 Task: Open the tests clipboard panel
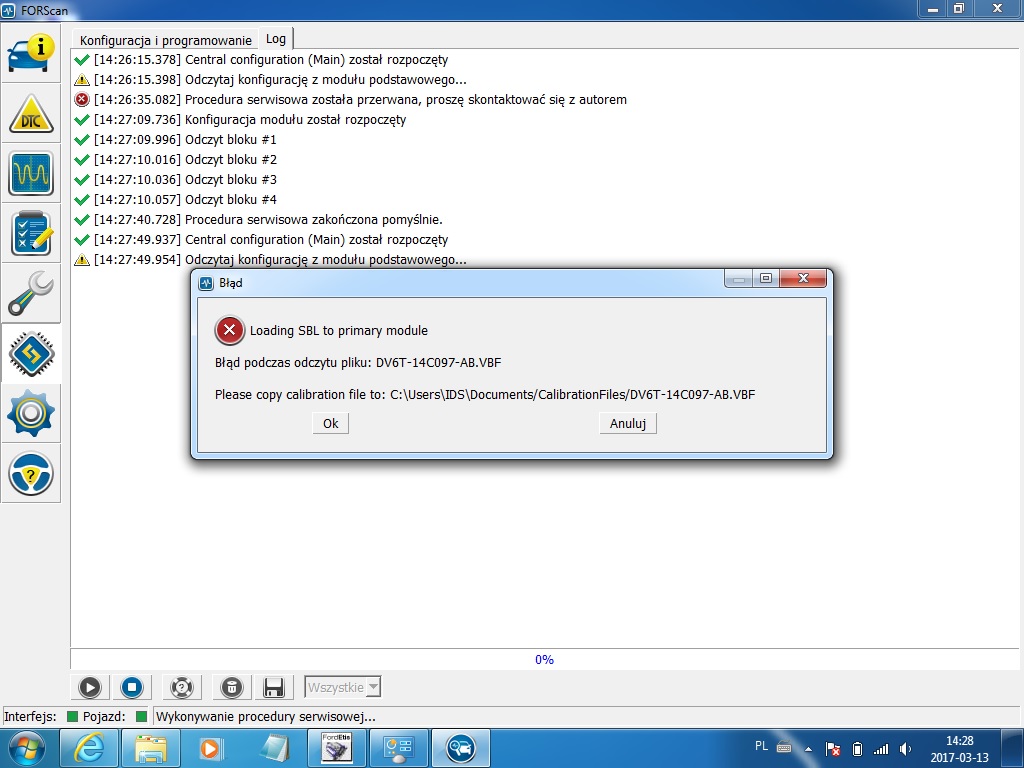pos(31,235)
